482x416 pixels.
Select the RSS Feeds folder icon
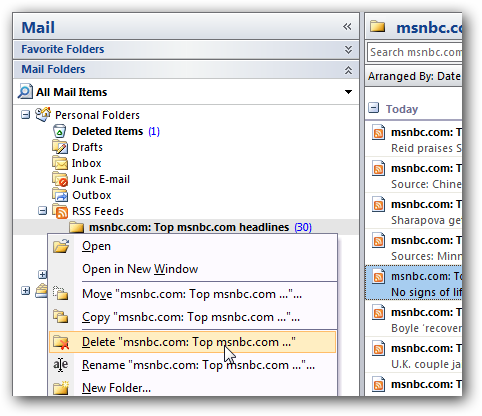(x=60, y=211)
